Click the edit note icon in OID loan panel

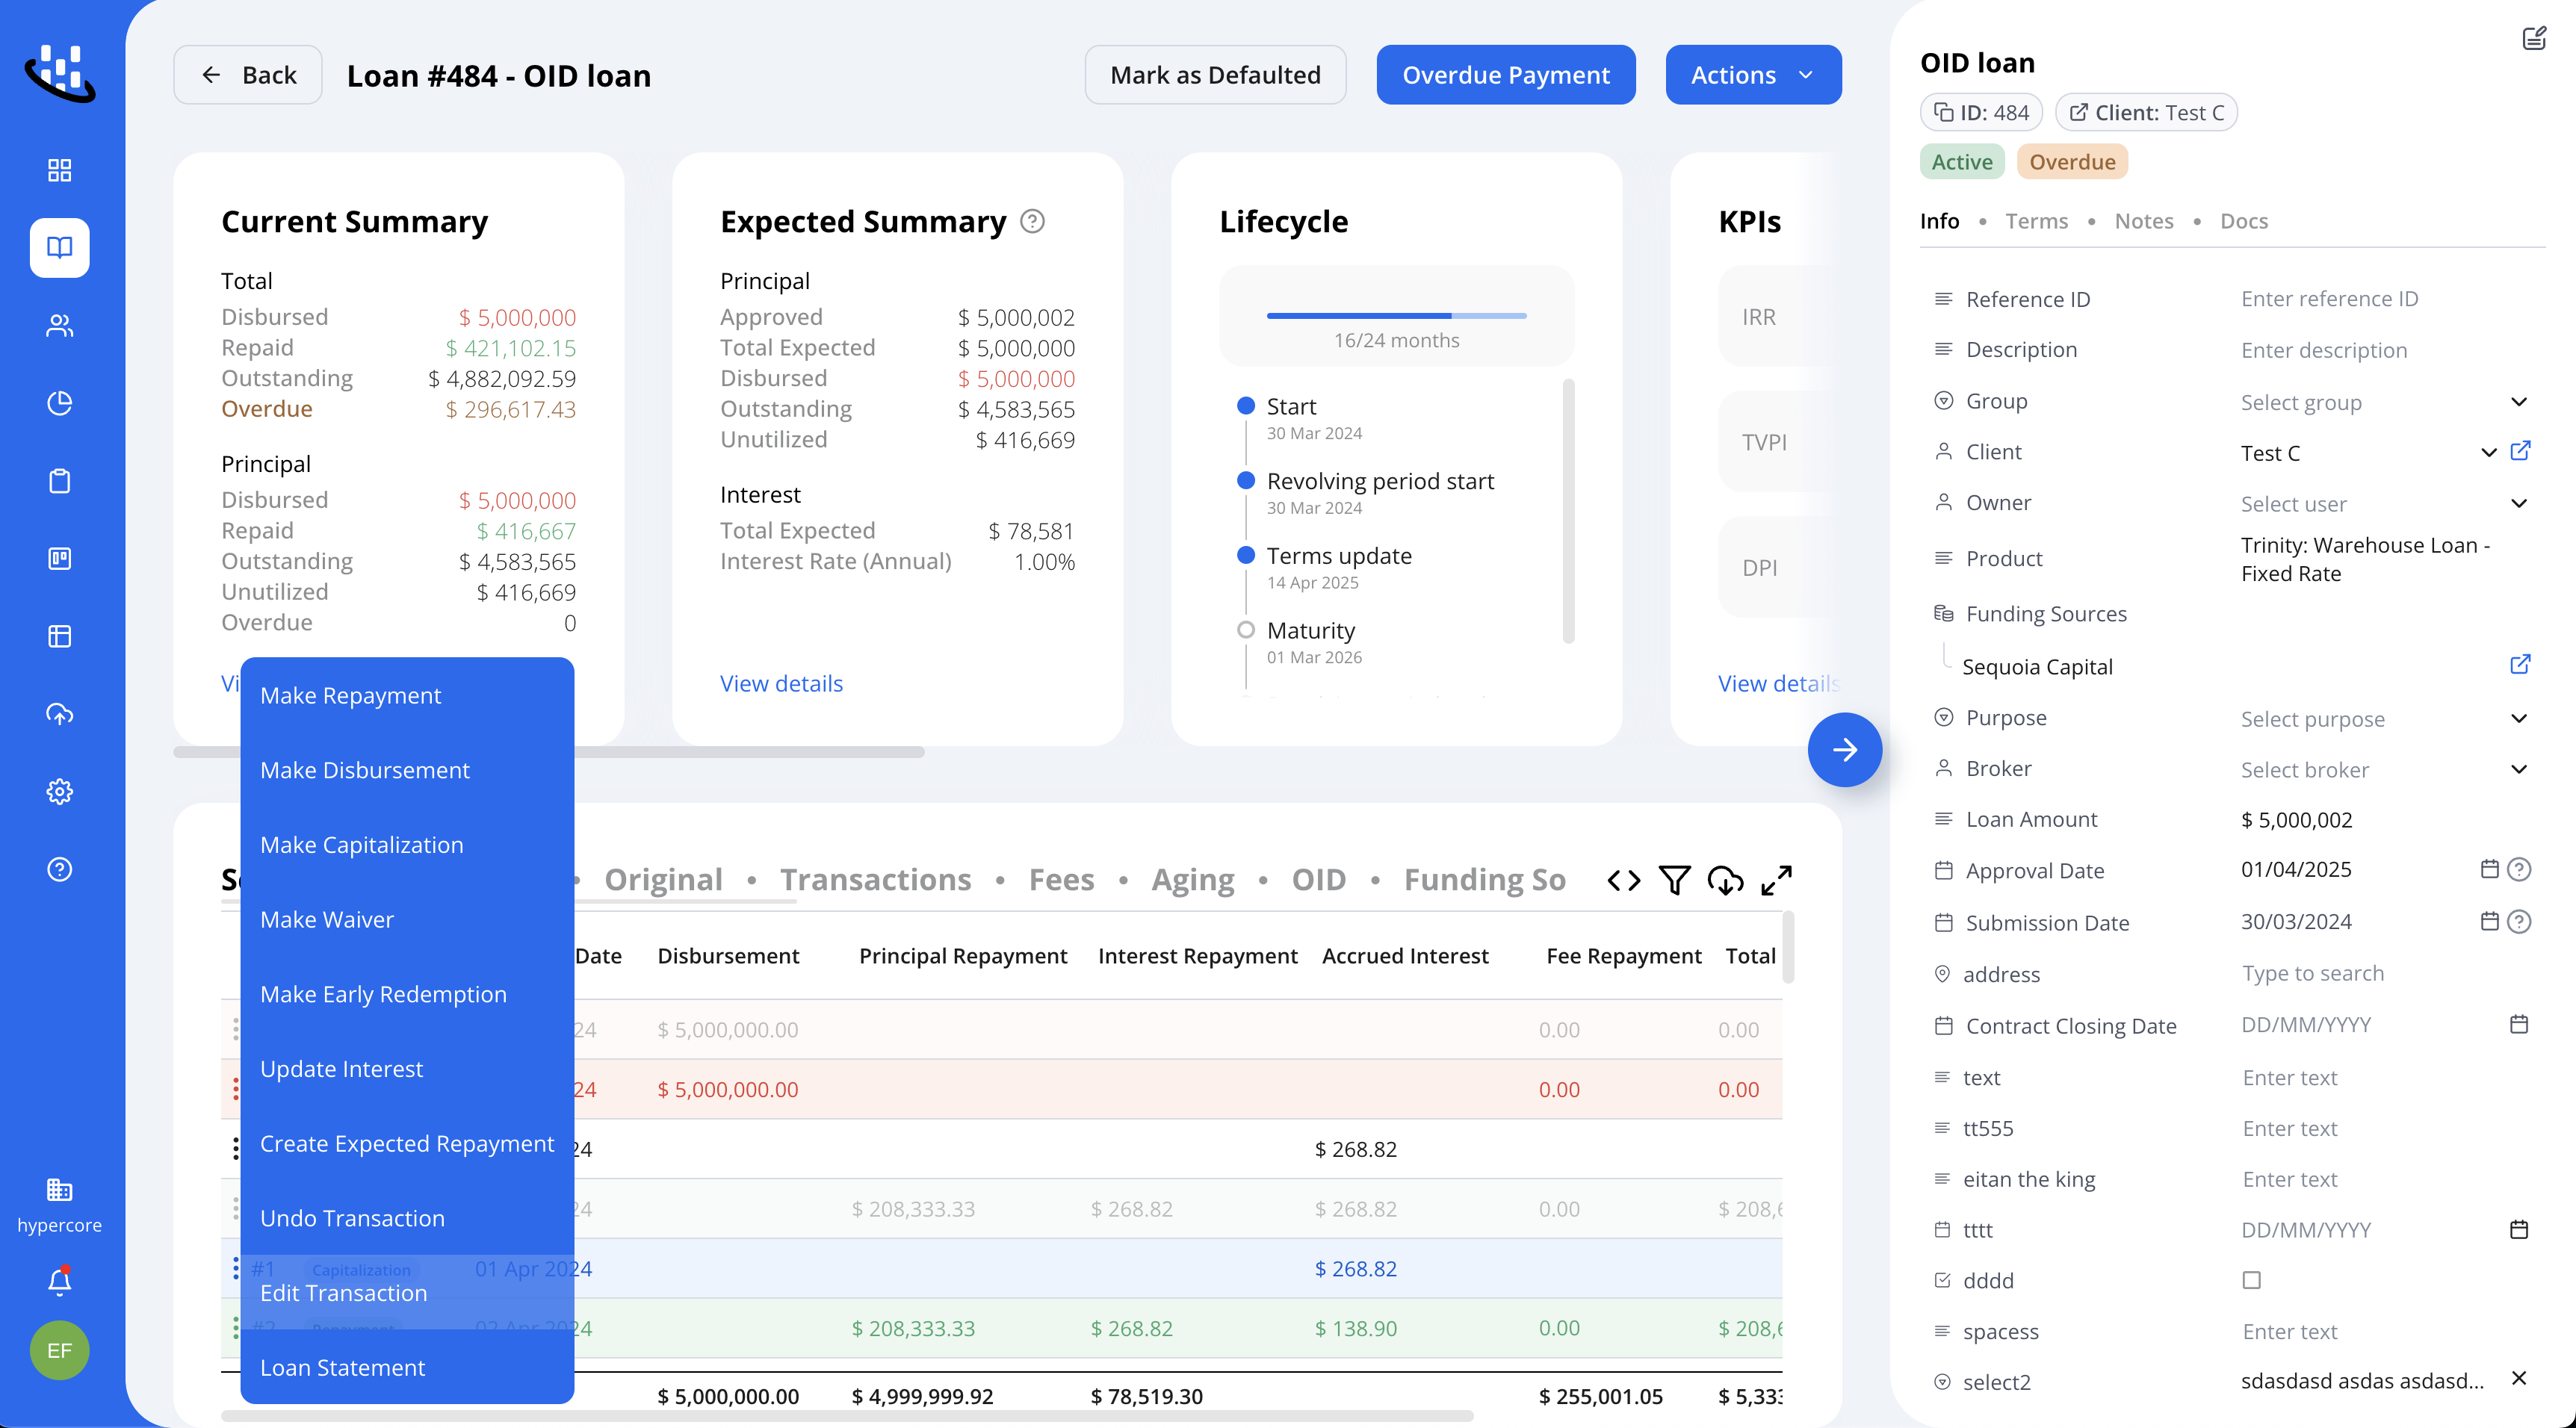[x=2533, y=39]
